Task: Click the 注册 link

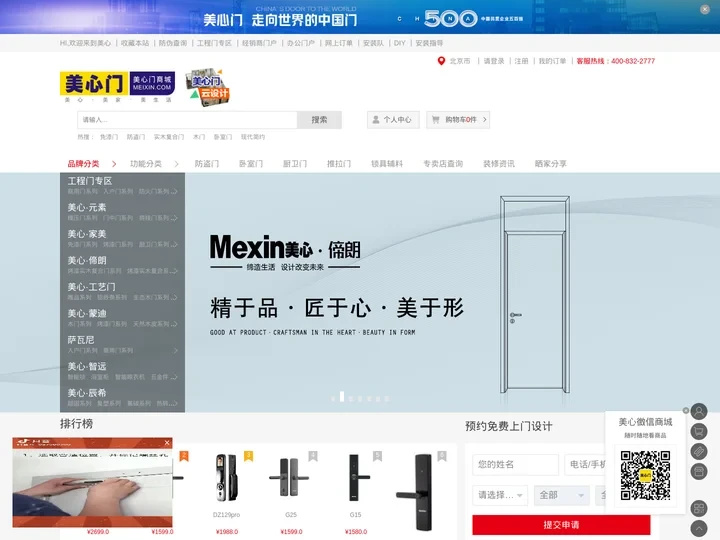Action: click(x=521, y=61)
